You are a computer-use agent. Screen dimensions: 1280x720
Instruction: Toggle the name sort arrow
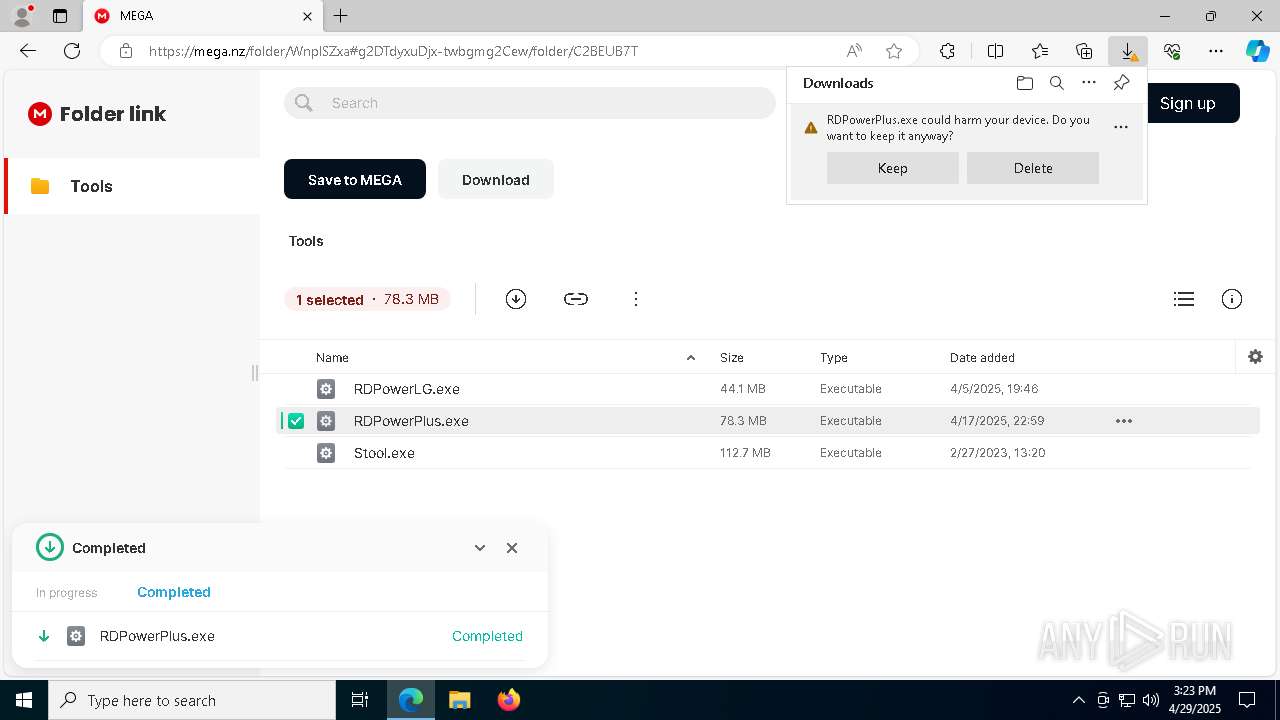point(691,358)
